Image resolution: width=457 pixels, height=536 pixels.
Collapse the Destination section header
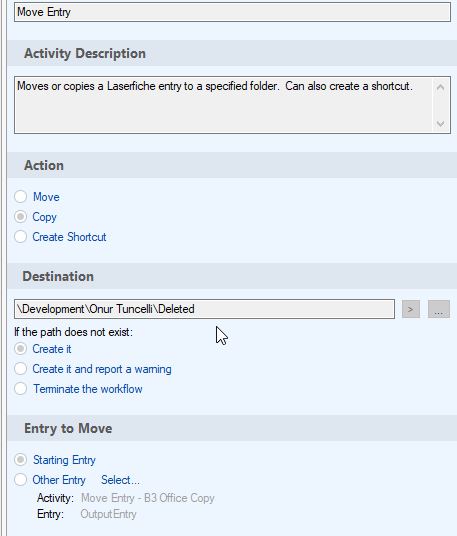pos(232,277)
